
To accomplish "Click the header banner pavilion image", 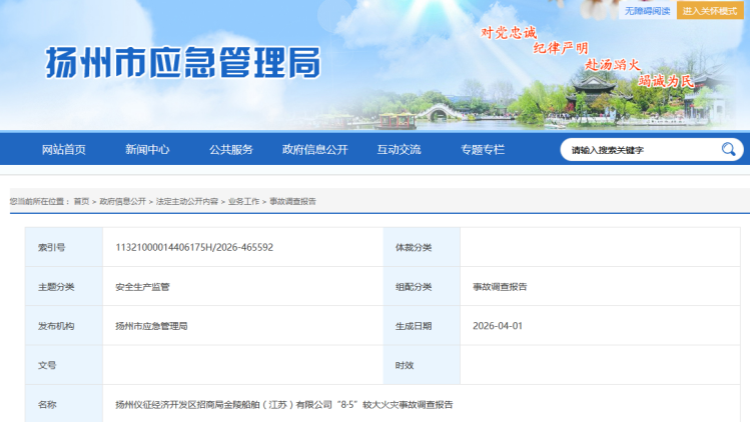I will coord(600,95).
